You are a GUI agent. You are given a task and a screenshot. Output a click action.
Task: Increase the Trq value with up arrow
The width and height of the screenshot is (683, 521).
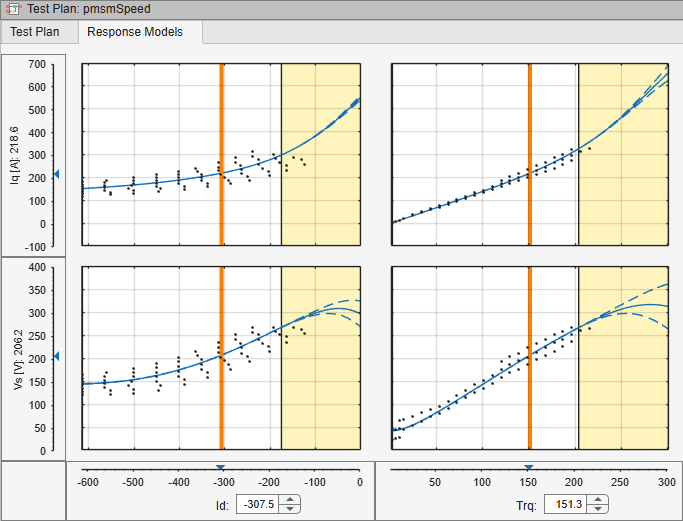tap(598, 500)
